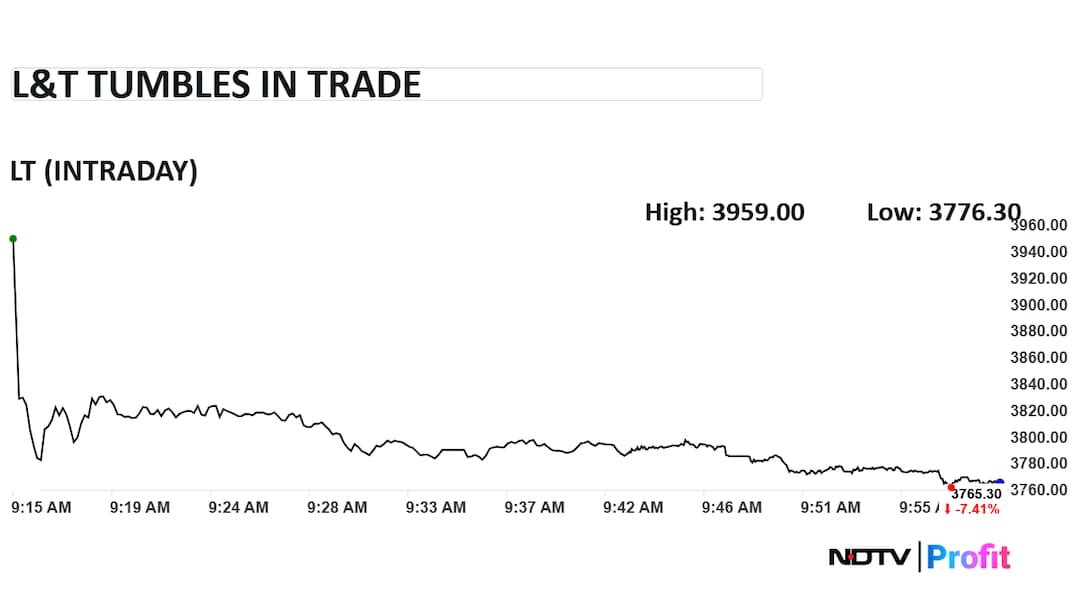
Task: Click the Profit logo text
Action: point(968,557)
